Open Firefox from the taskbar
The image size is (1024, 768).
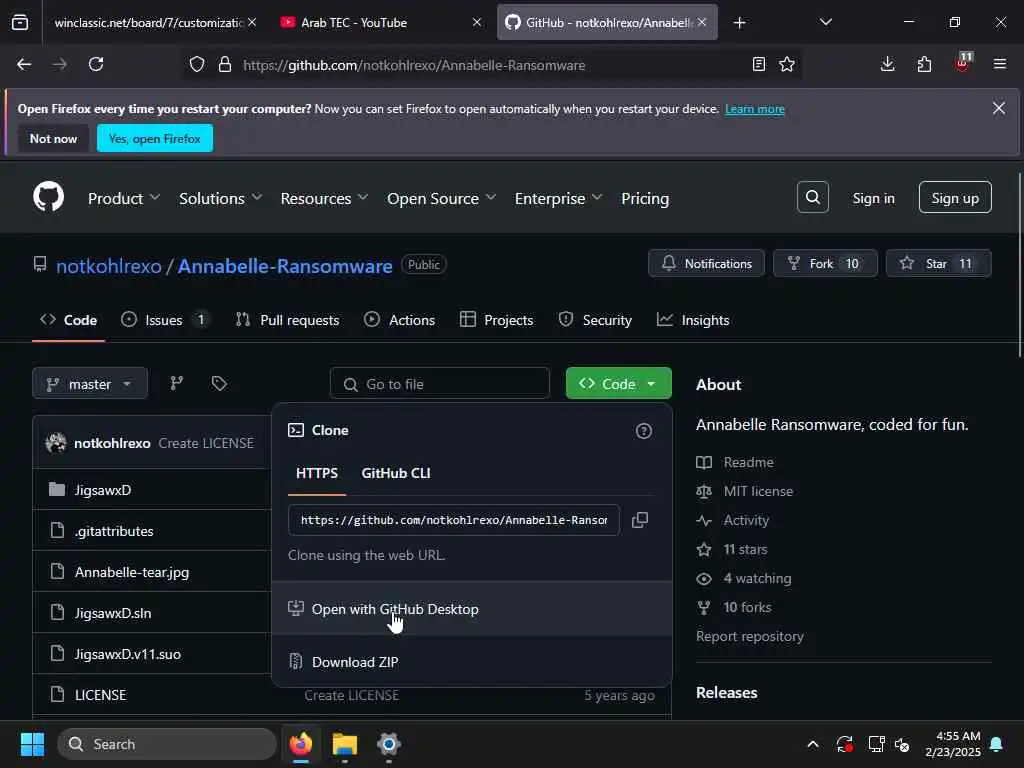point(301,744)
